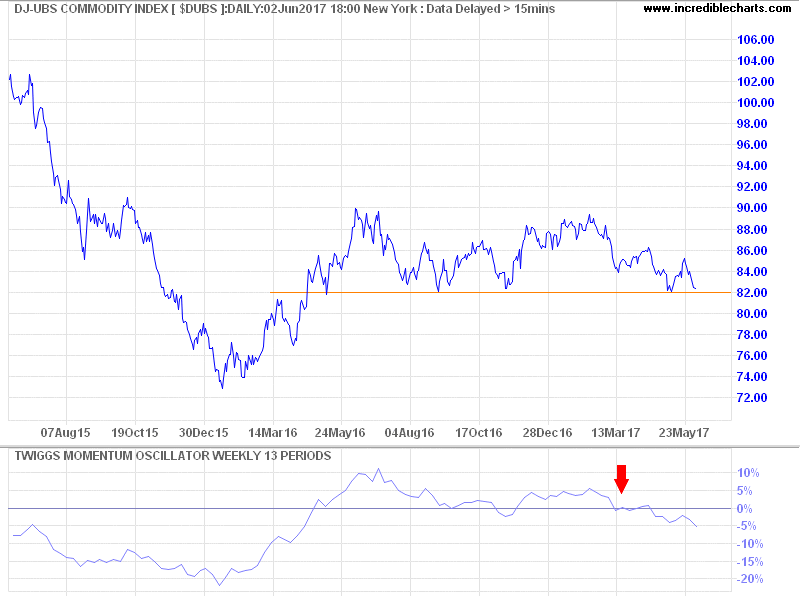800x600 pixels.
Task: Select the 0% oscillator axis label
Action: point(745,509)
